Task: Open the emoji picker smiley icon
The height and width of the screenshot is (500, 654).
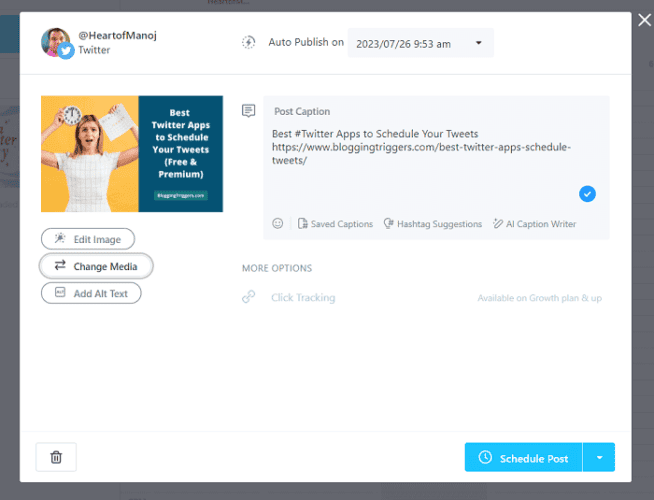Action: pyautogui.click(x=277, y=224)
